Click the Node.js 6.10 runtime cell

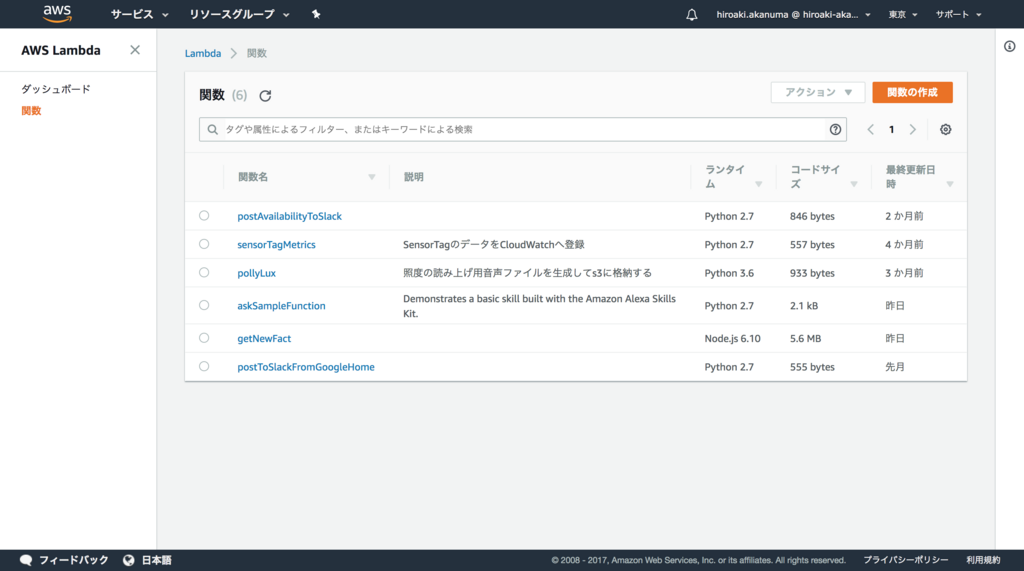click(x=732, y=338)
